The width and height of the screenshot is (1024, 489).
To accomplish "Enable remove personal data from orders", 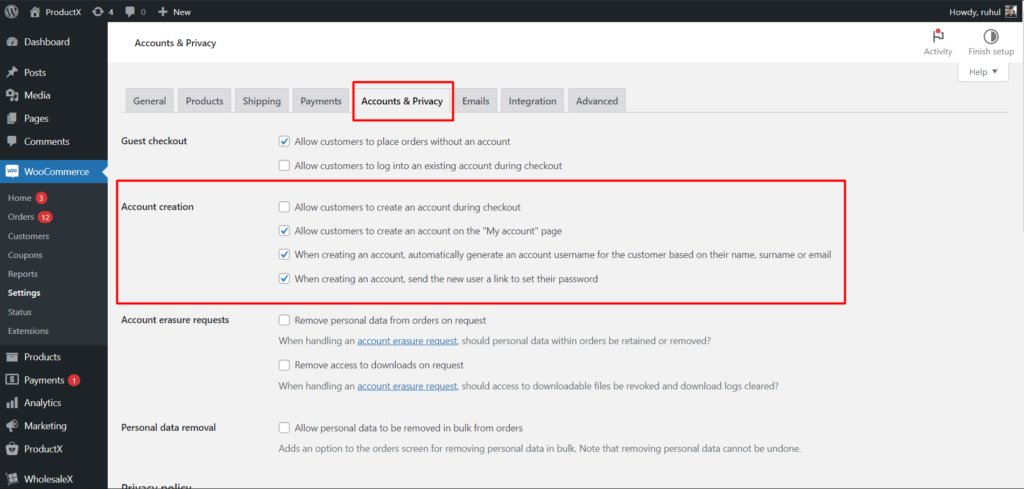I will [x=284, y=321].
